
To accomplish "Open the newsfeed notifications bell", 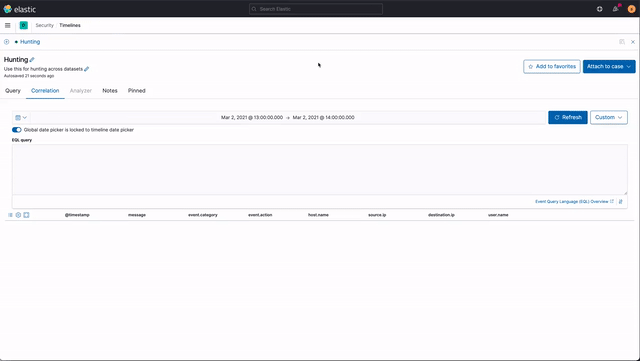I will coord(616,9).
